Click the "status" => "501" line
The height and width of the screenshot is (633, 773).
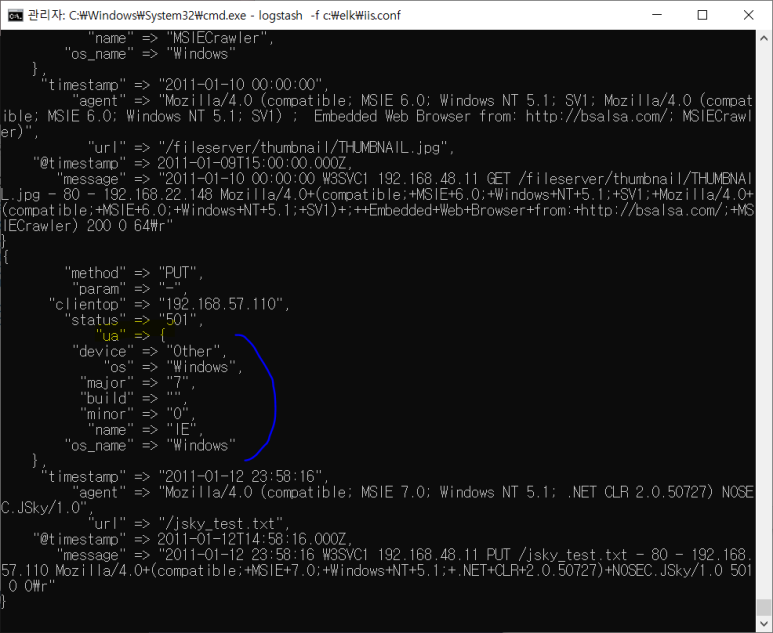[x=134, y=320]
